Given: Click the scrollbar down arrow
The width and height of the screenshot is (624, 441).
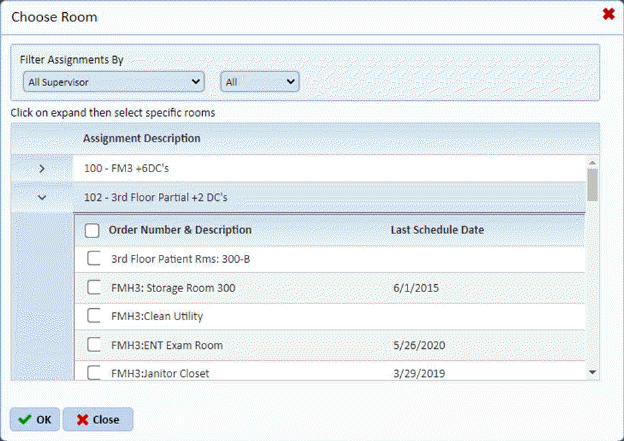Looking at the screenshot, I should [x=592, y=372].
